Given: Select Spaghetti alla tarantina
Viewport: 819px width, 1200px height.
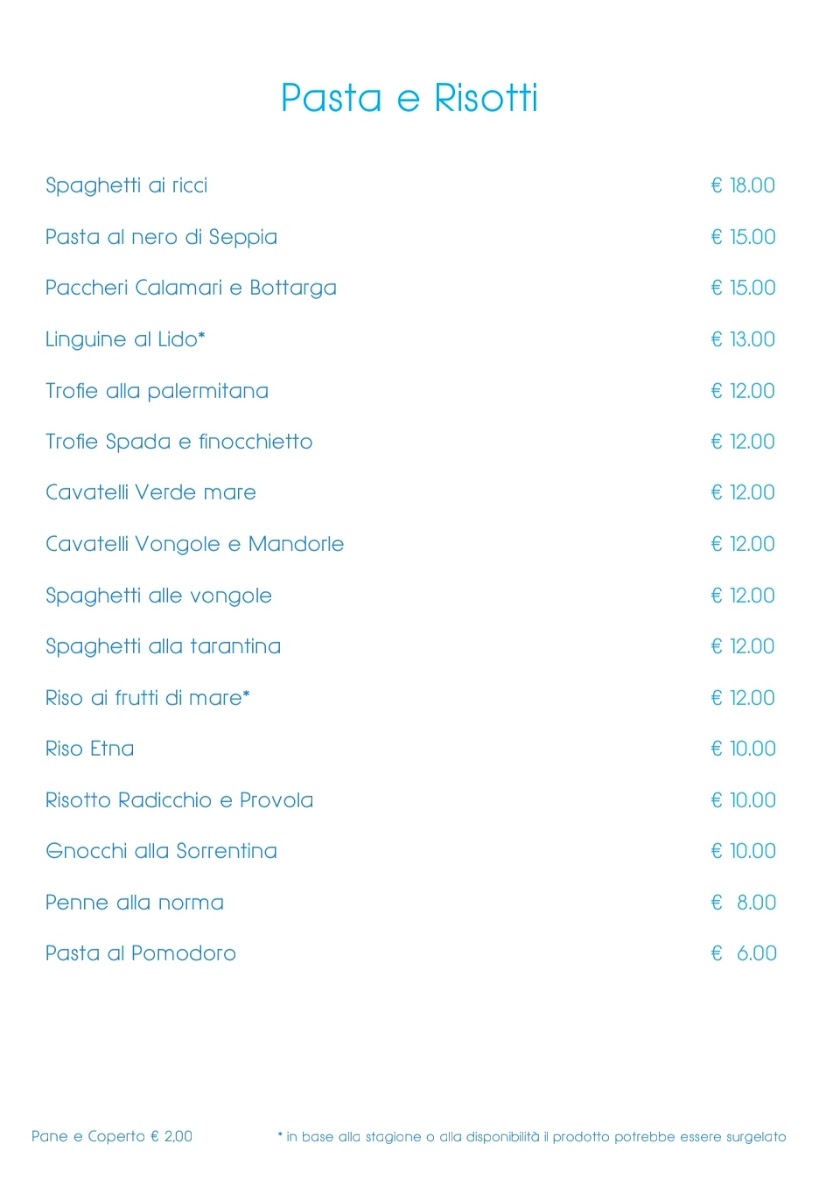Looking at the screenshot, I should click(x=162, y=647).
